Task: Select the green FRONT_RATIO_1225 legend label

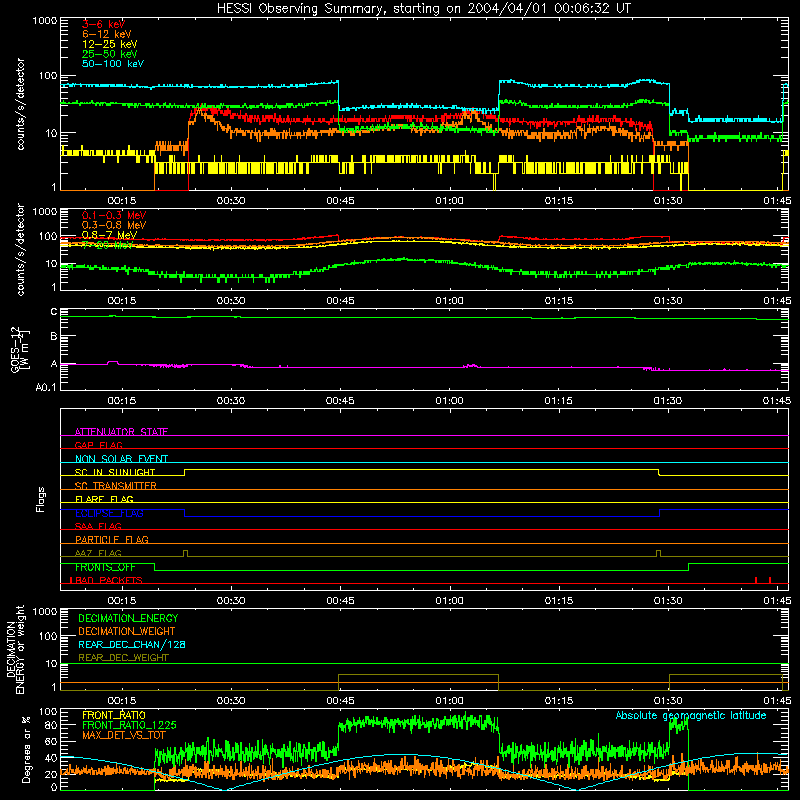Action: coord(129,725)
